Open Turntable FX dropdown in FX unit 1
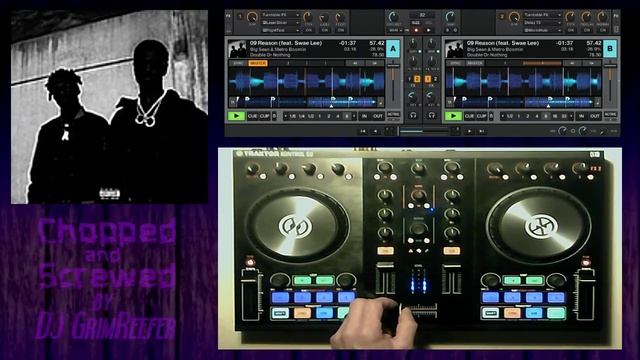Screen dimensions: 640x360 point(280,15)
